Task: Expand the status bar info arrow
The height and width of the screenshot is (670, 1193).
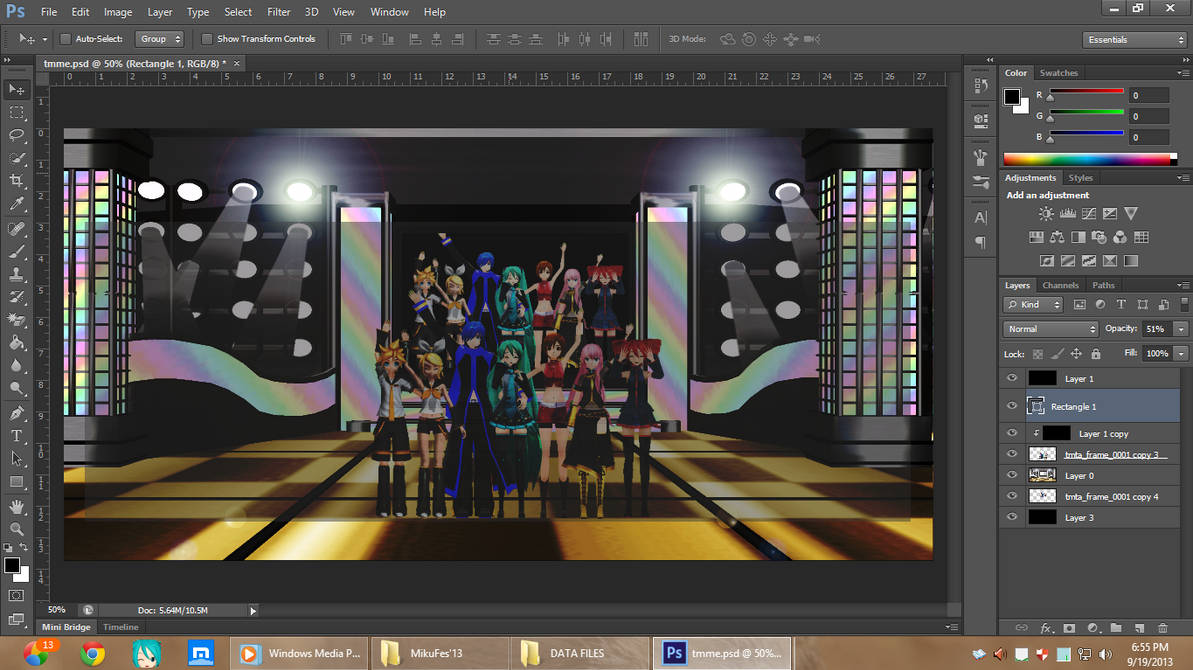Action: 253,611
